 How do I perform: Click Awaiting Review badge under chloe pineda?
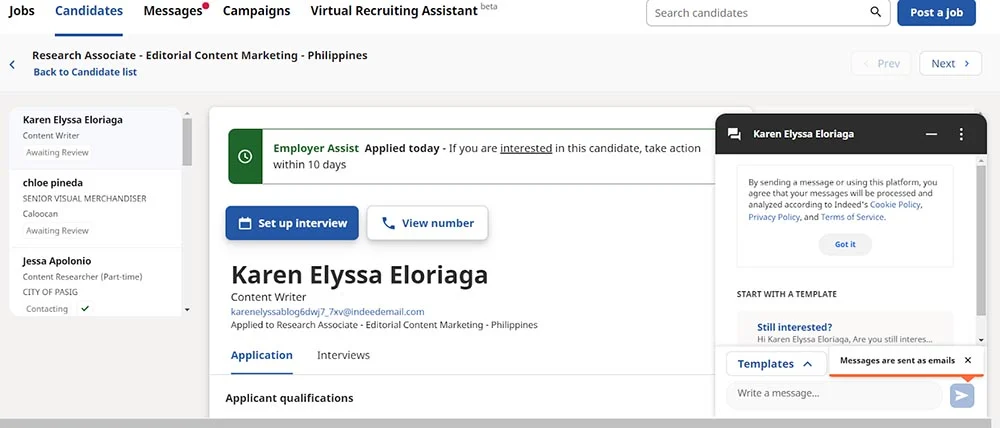click(57, 231)
